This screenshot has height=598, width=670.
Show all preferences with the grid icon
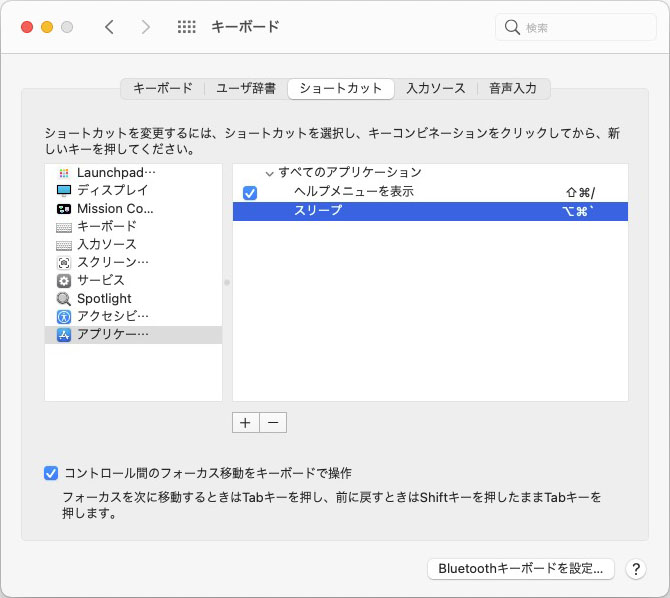pyautogui.click(x=186, y=27)
